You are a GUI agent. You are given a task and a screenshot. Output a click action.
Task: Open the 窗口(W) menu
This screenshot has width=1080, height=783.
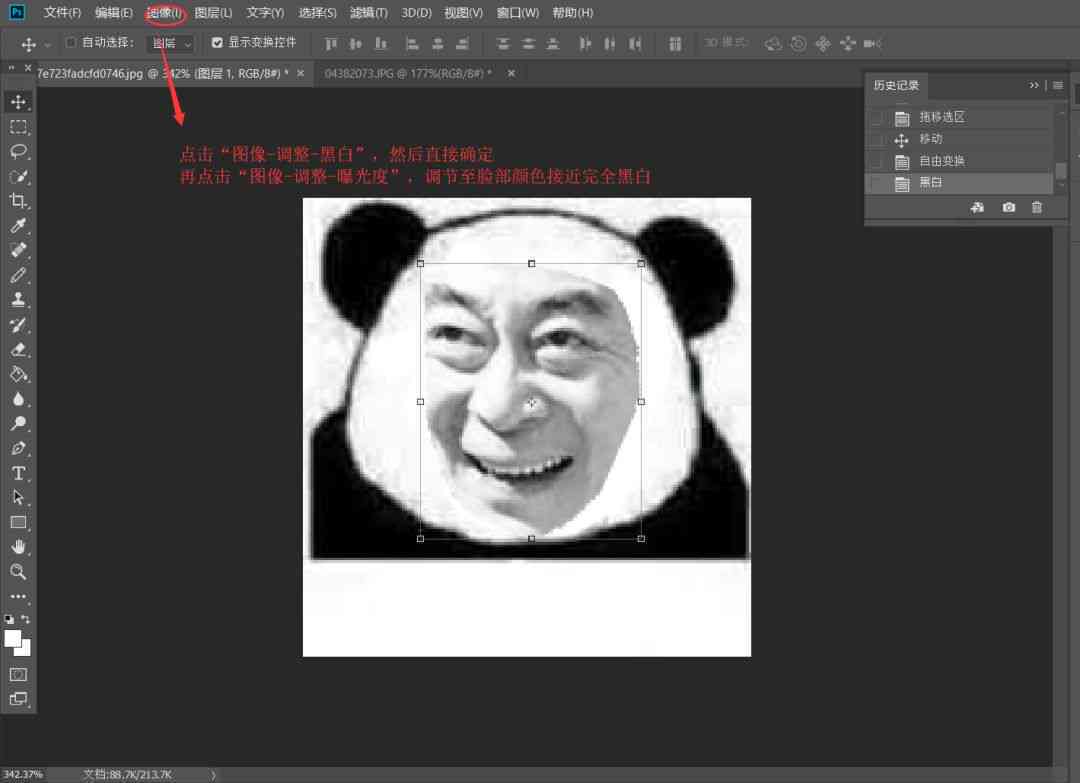point(517,12)
